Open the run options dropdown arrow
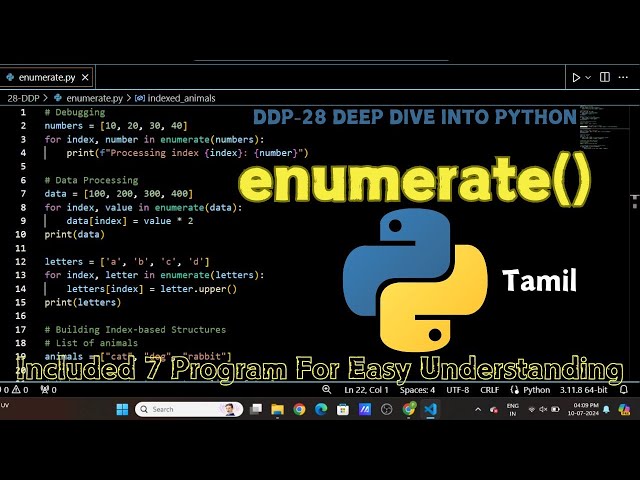This screenshot has height=480, width=640. pos(588,78)
